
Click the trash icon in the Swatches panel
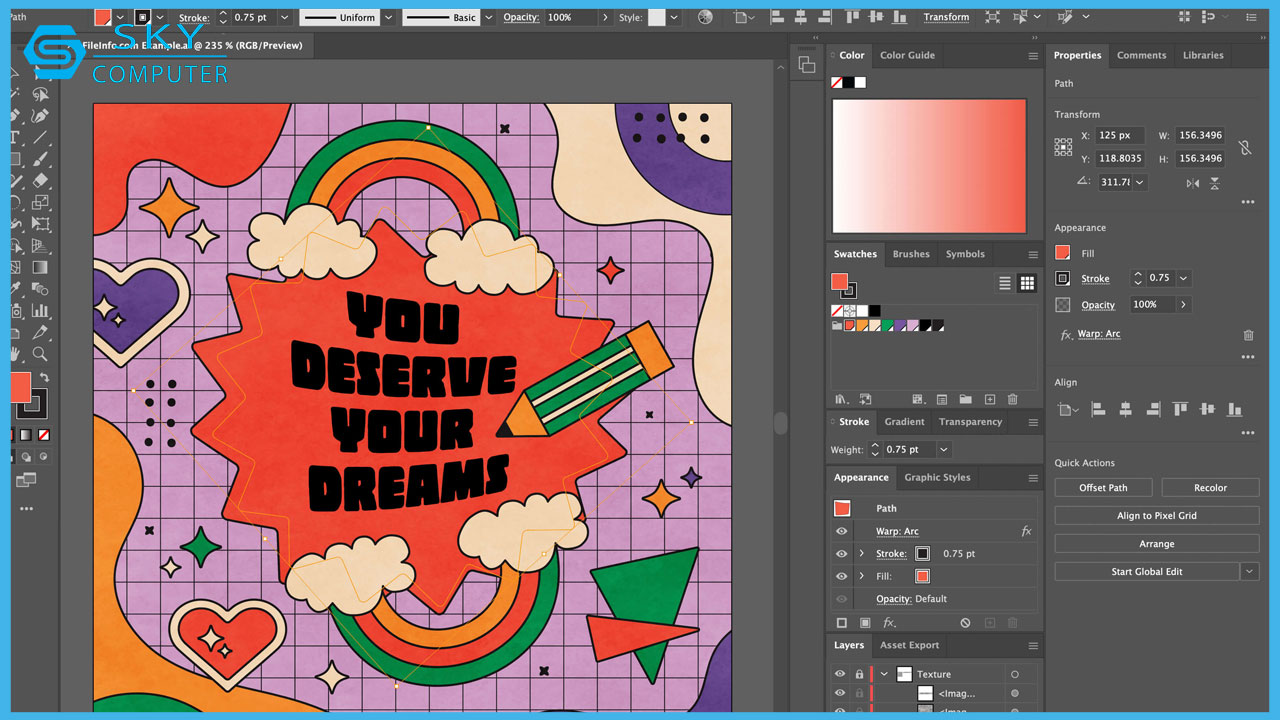pos(1012,399)
